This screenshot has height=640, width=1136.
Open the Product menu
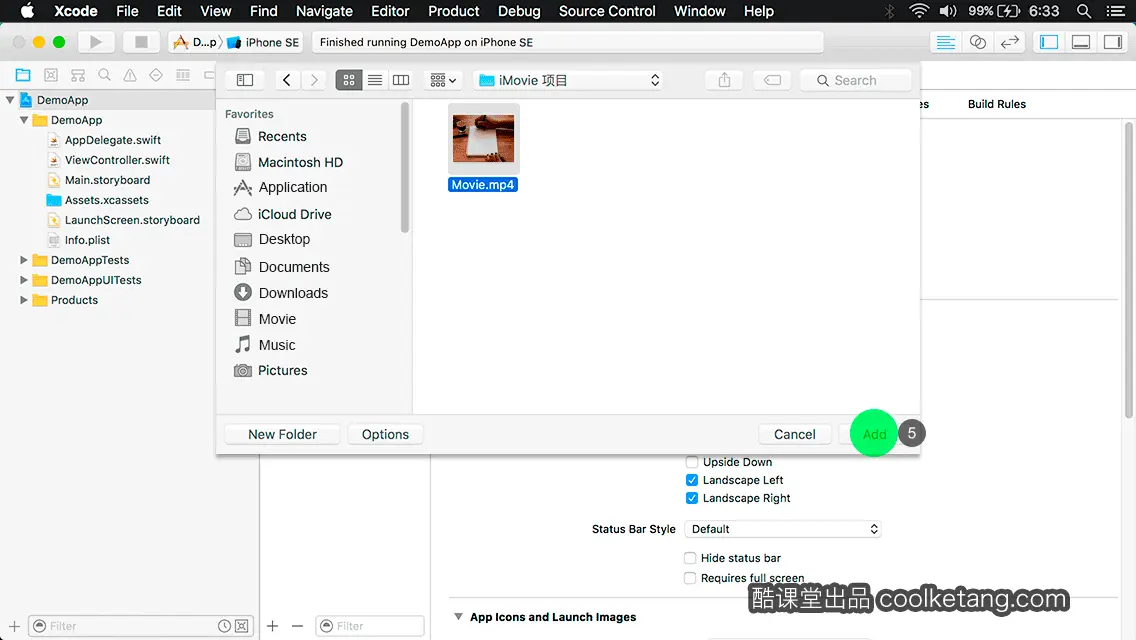[454, 11]
